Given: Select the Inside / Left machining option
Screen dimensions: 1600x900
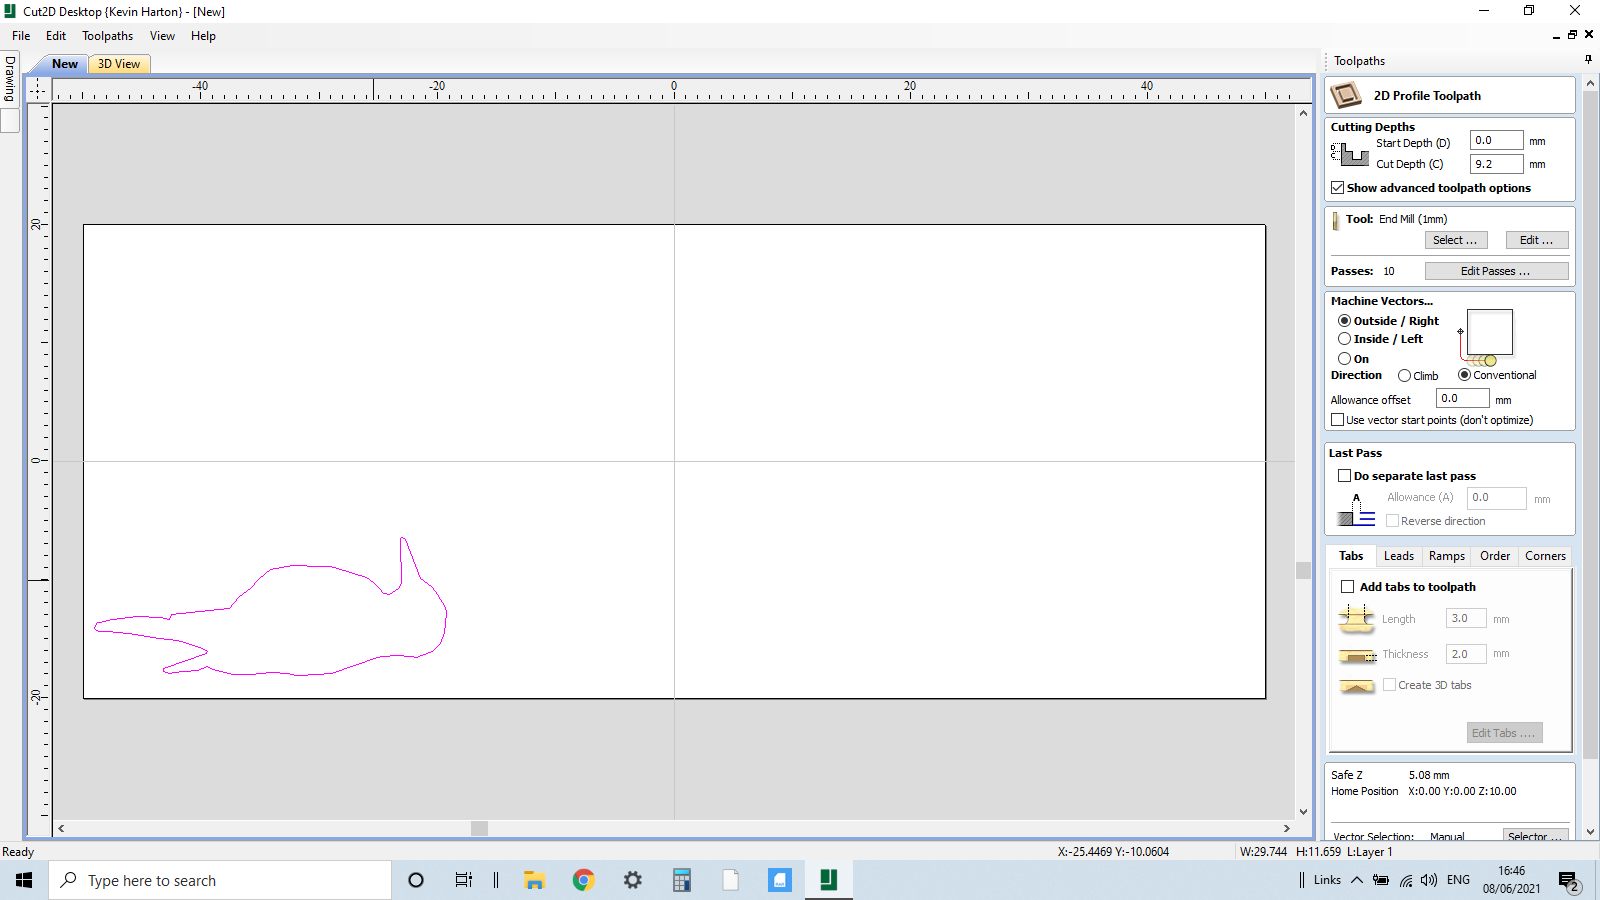Looking at the screenshot, I should (x=1345, y=339).
